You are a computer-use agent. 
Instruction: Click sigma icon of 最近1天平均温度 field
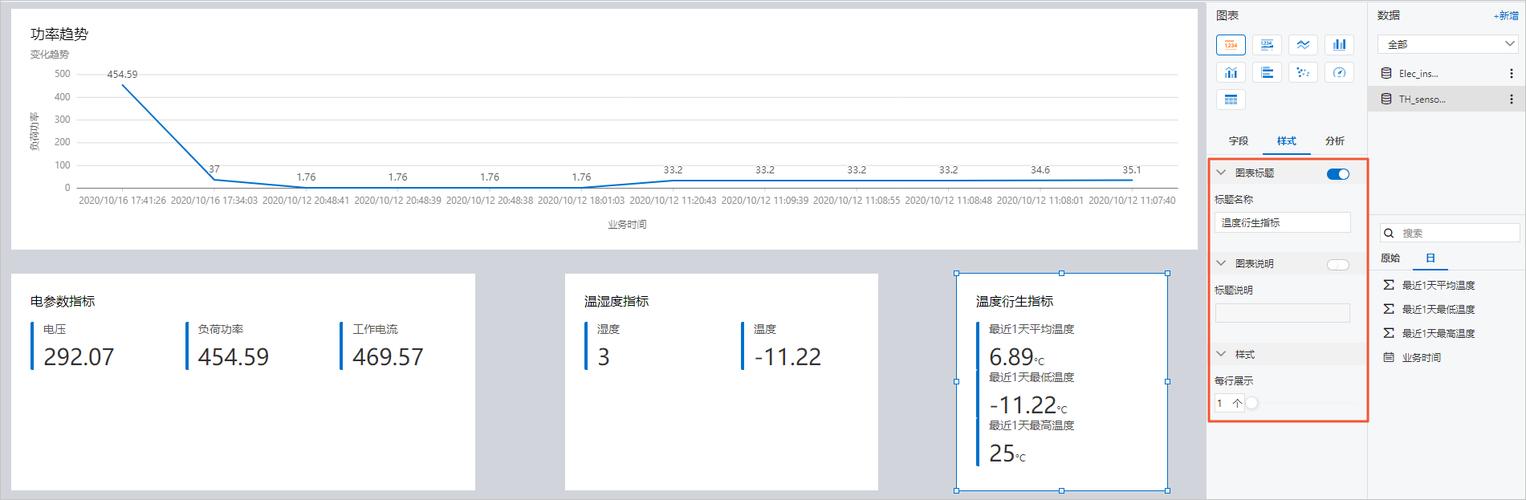point(1388,285)
